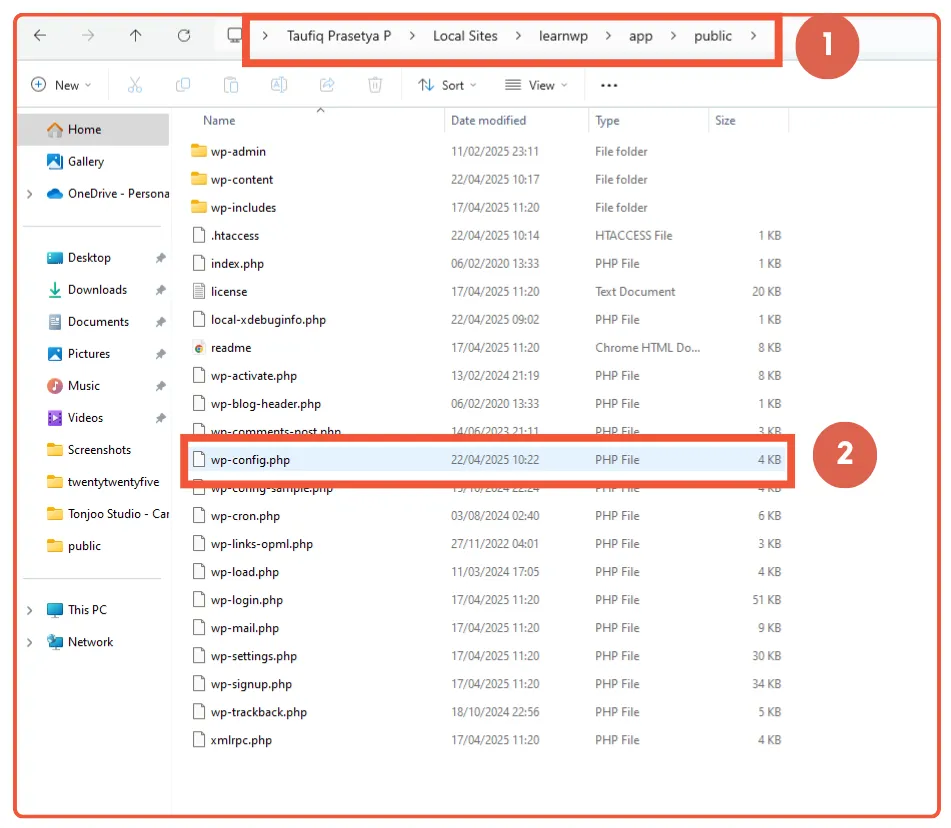The width and height of the screenshot is (951, 828).
Task: Open the New item menu
Action: tap(62, 85)
